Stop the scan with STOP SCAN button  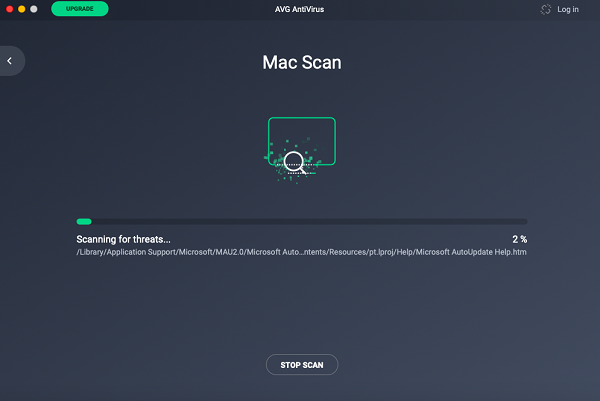[x=302, y=365]
